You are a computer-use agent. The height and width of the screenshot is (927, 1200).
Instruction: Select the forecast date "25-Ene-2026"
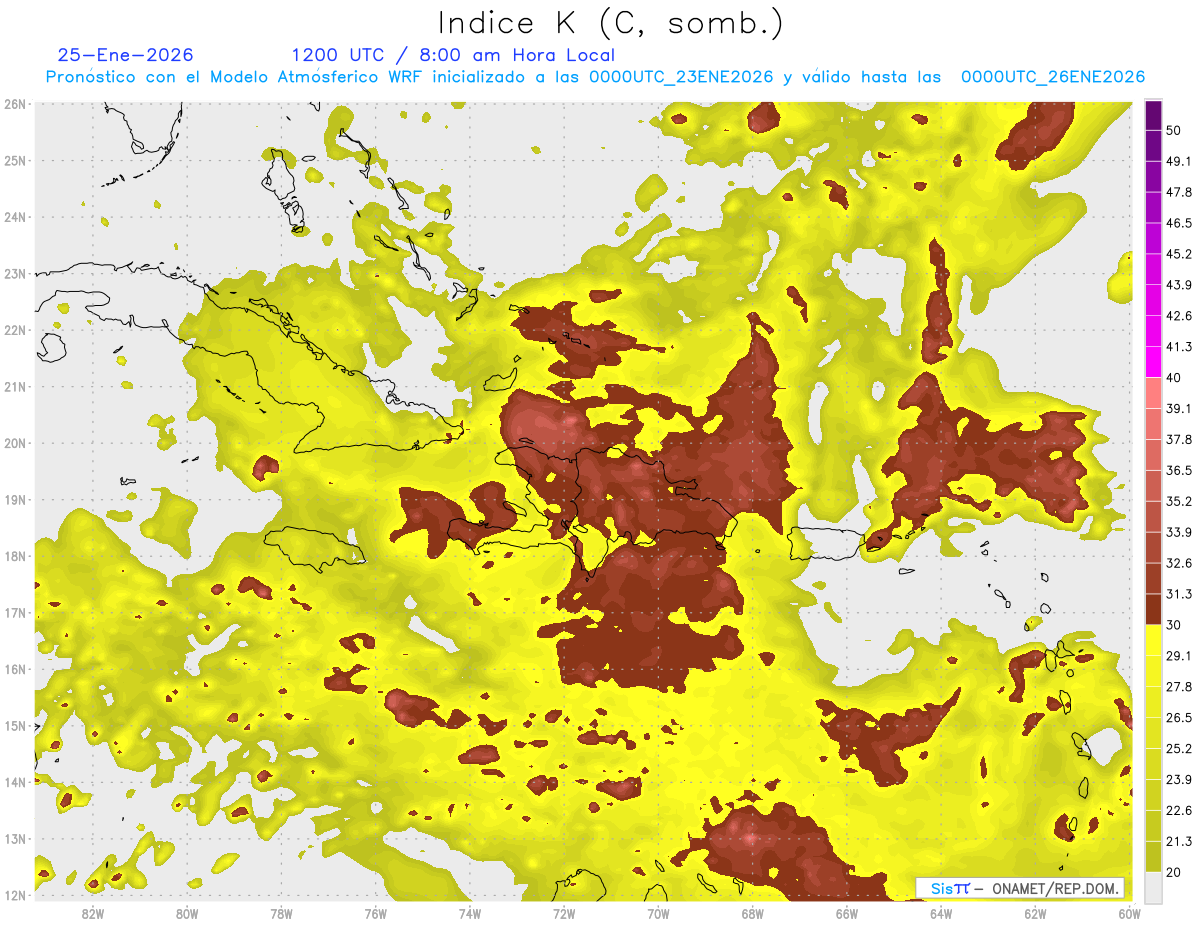pos(125,55)
